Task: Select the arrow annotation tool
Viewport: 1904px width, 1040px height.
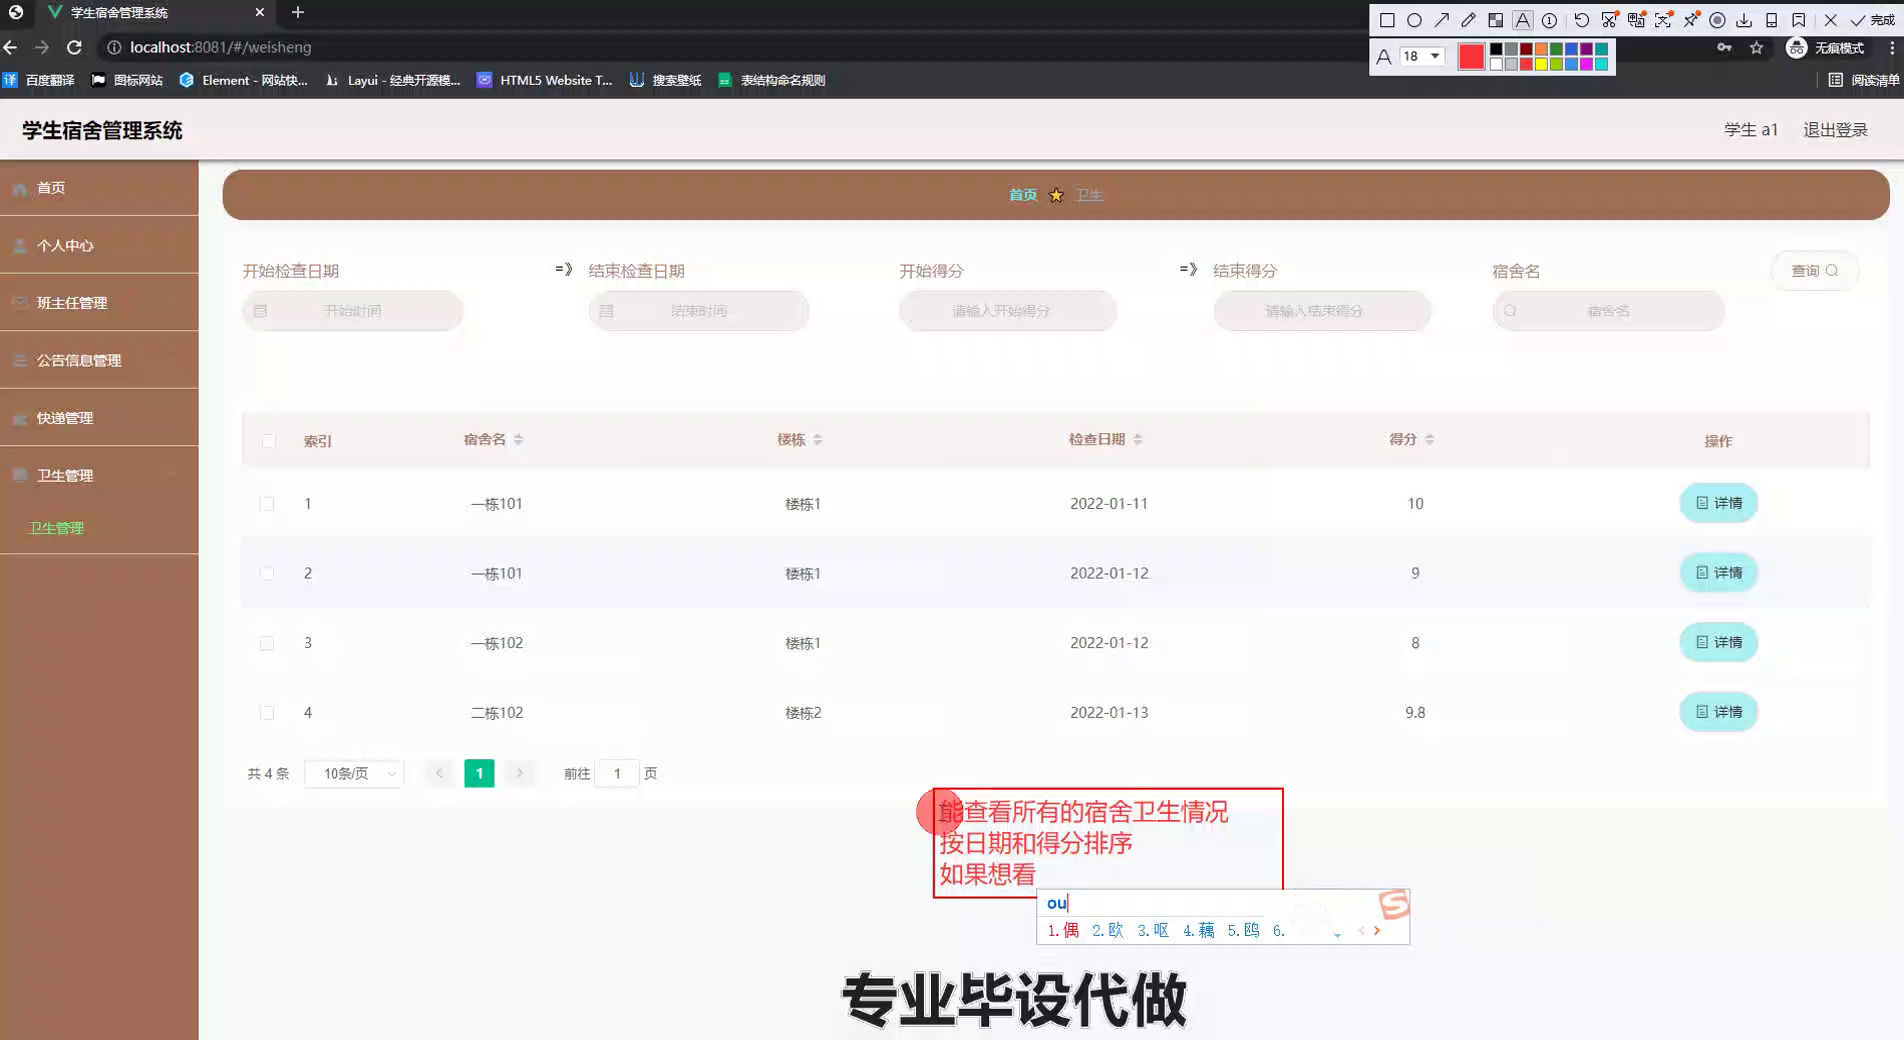Action: coord(1441,20)
